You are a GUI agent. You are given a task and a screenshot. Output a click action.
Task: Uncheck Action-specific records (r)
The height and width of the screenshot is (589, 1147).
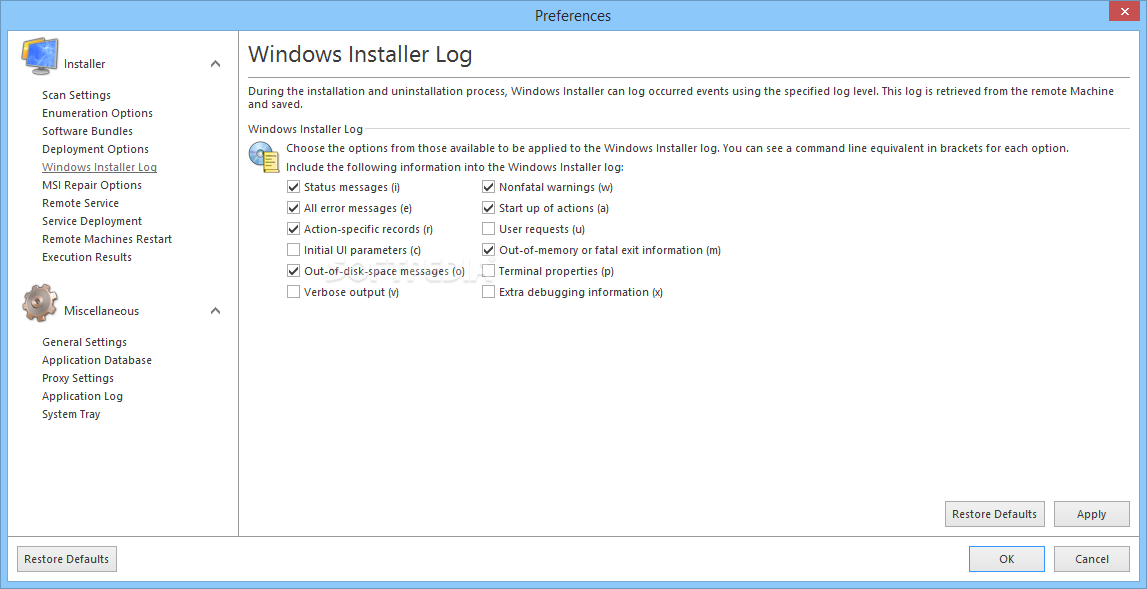[293, 229]
